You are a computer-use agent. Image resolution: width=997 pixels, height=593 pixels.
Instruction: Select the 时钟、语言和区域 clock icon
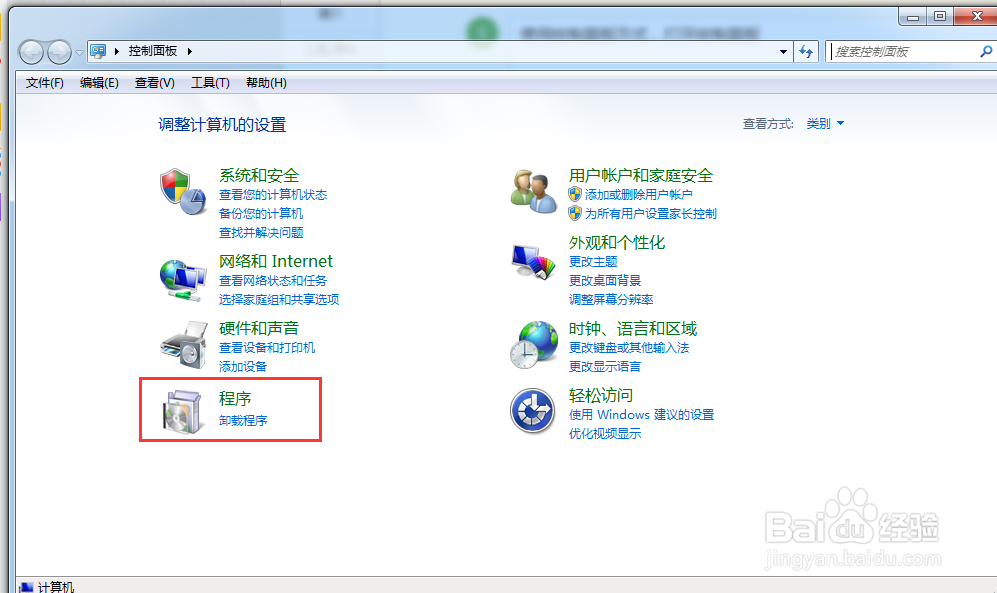click(532, 344)
